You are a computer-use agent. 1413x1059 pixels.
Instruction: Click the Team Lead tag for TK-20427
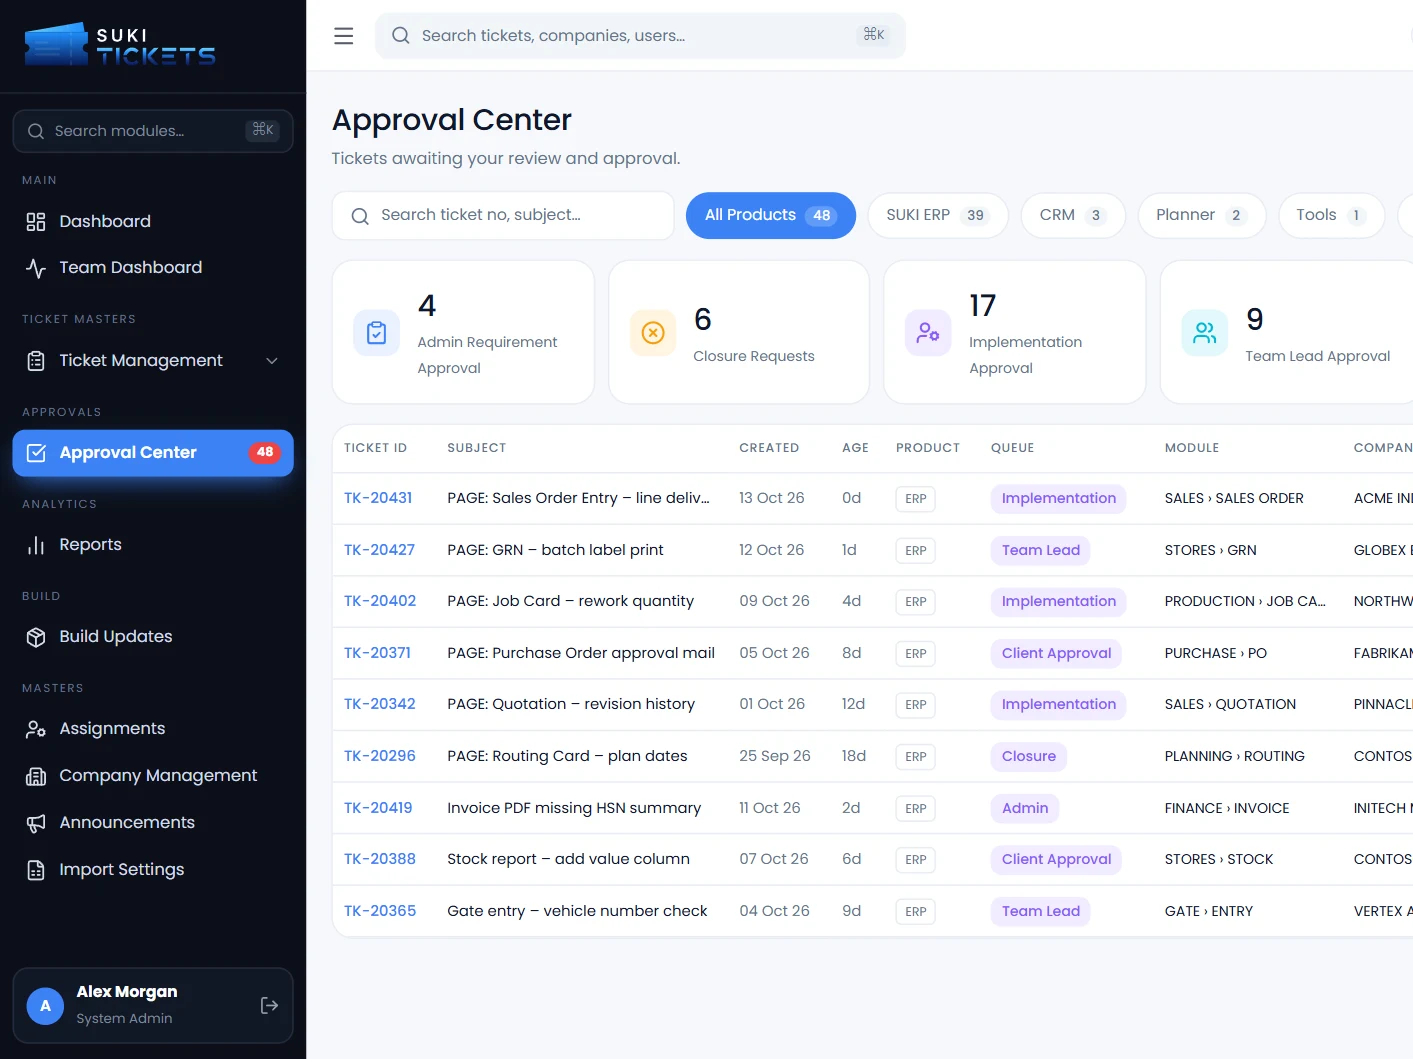pyautogui.click(x=1041, y=550)
